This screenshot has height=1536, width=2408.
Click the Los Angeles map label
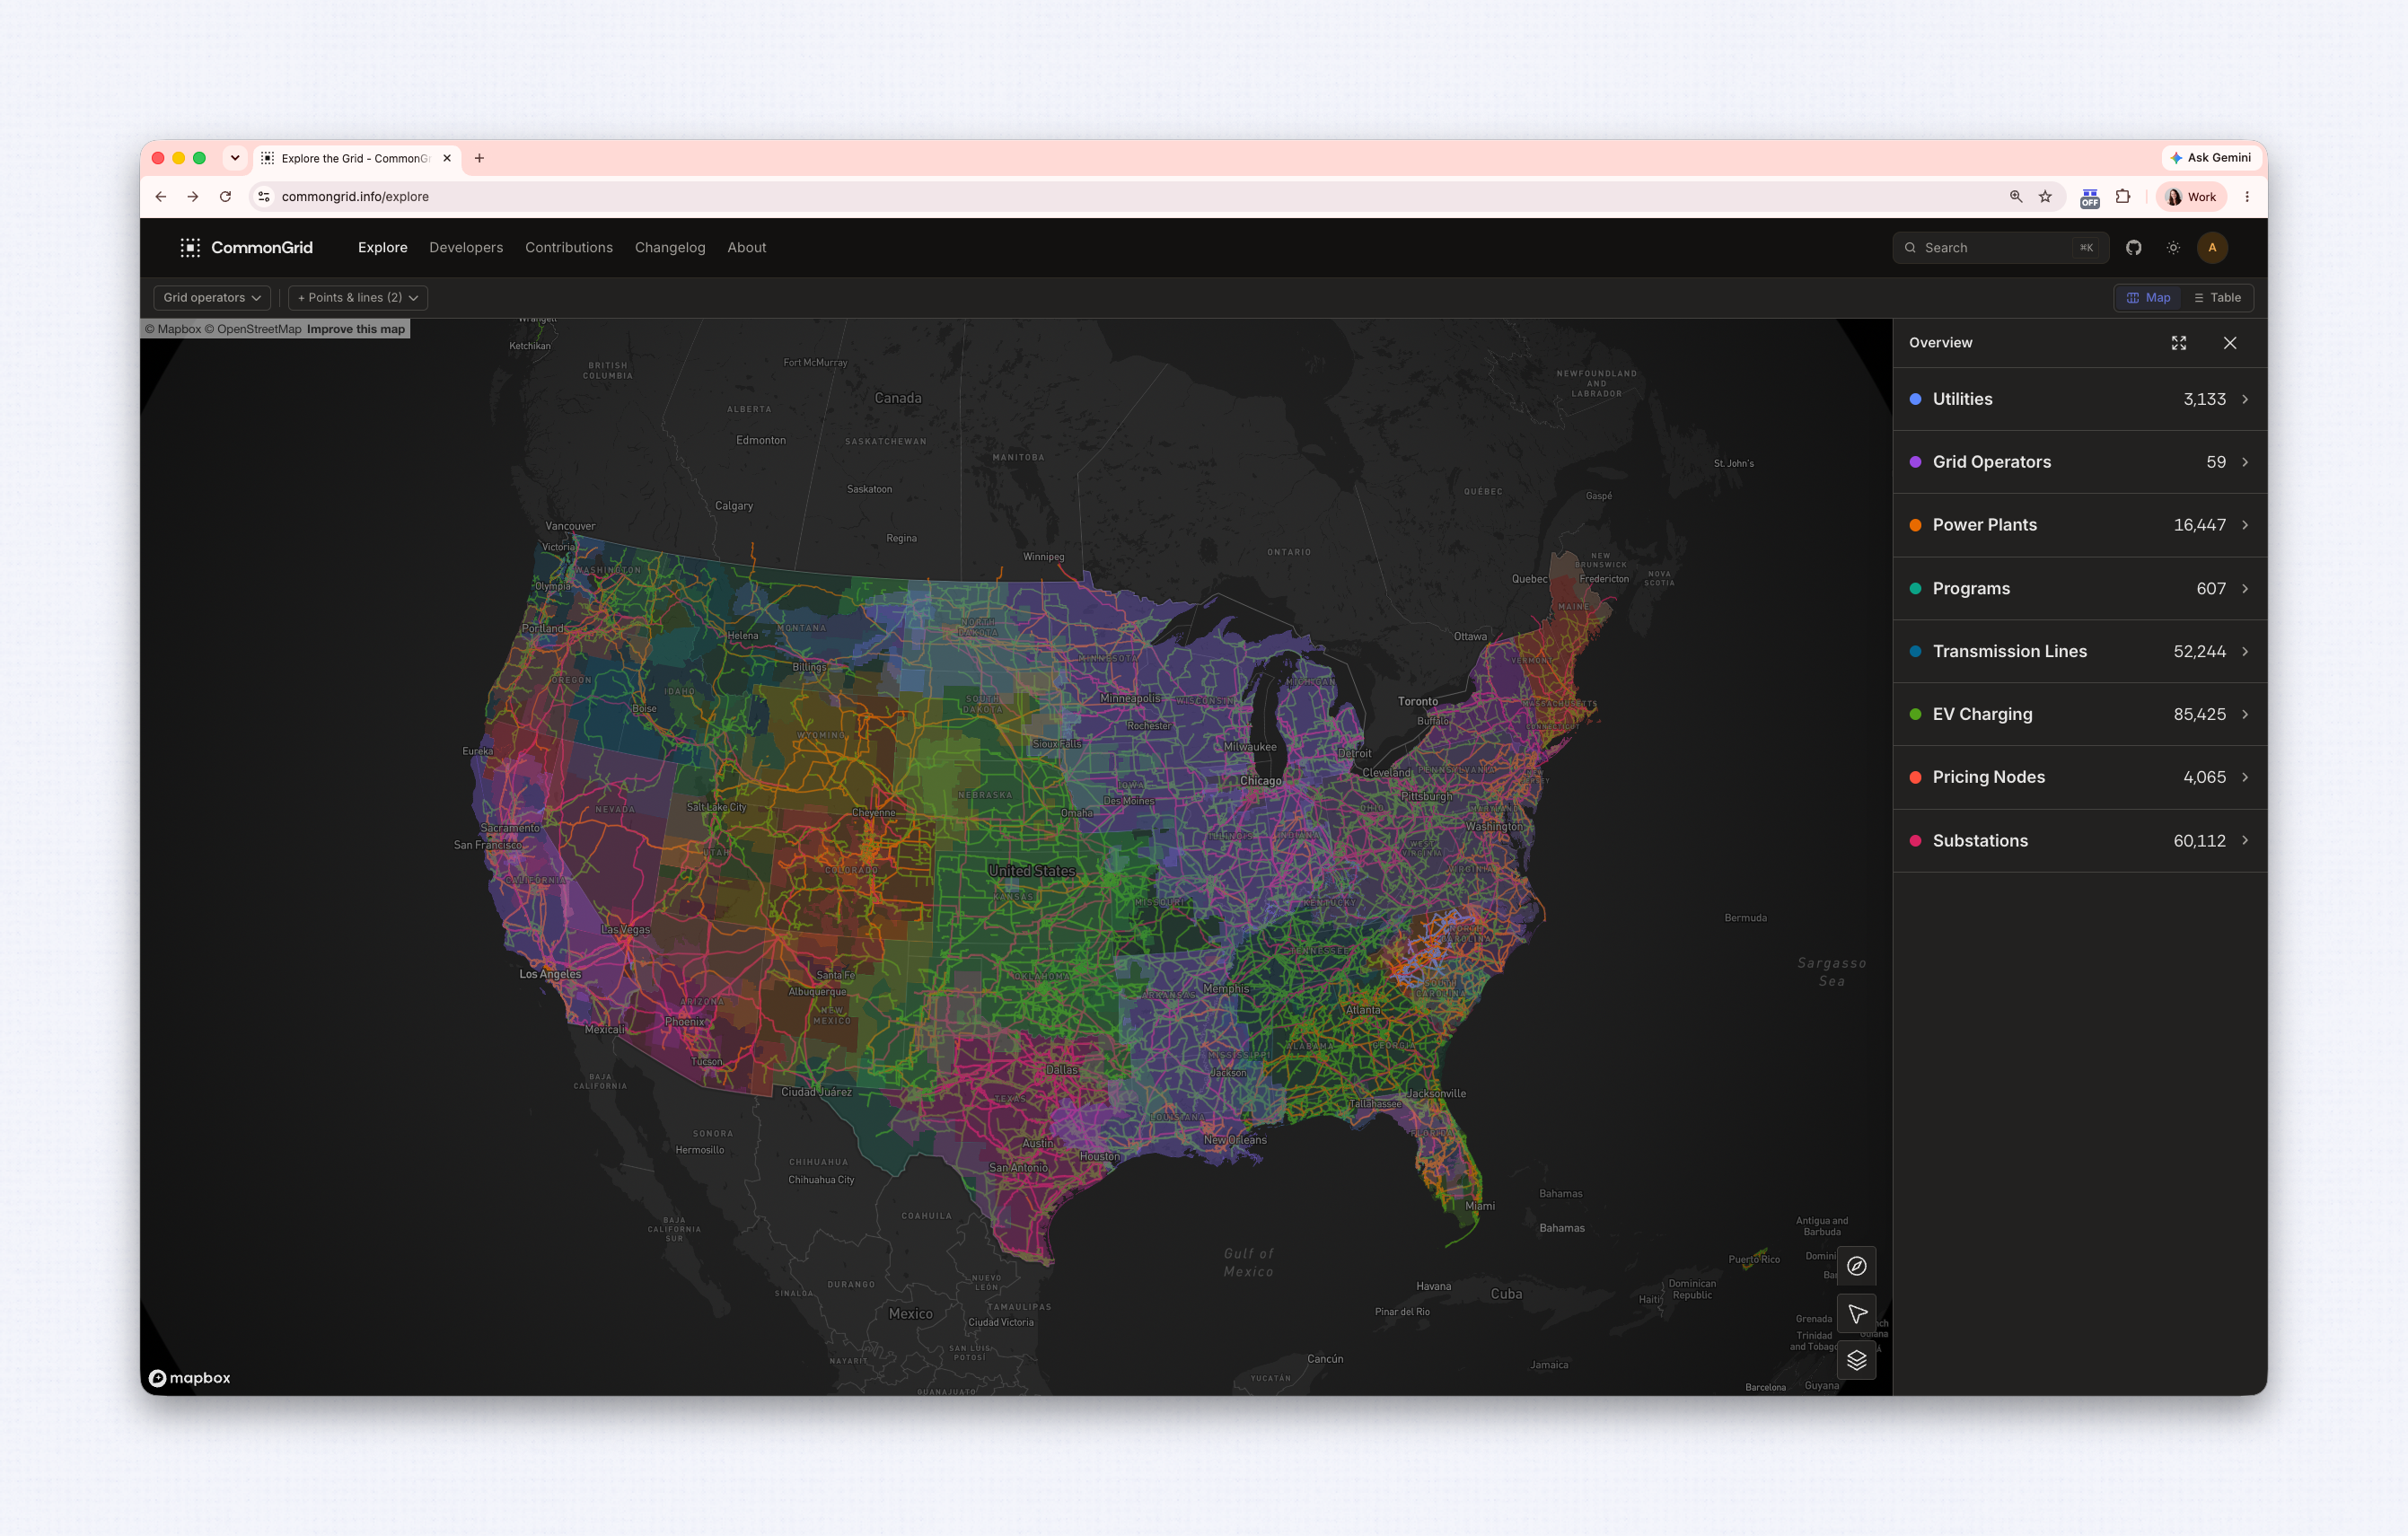550,974
